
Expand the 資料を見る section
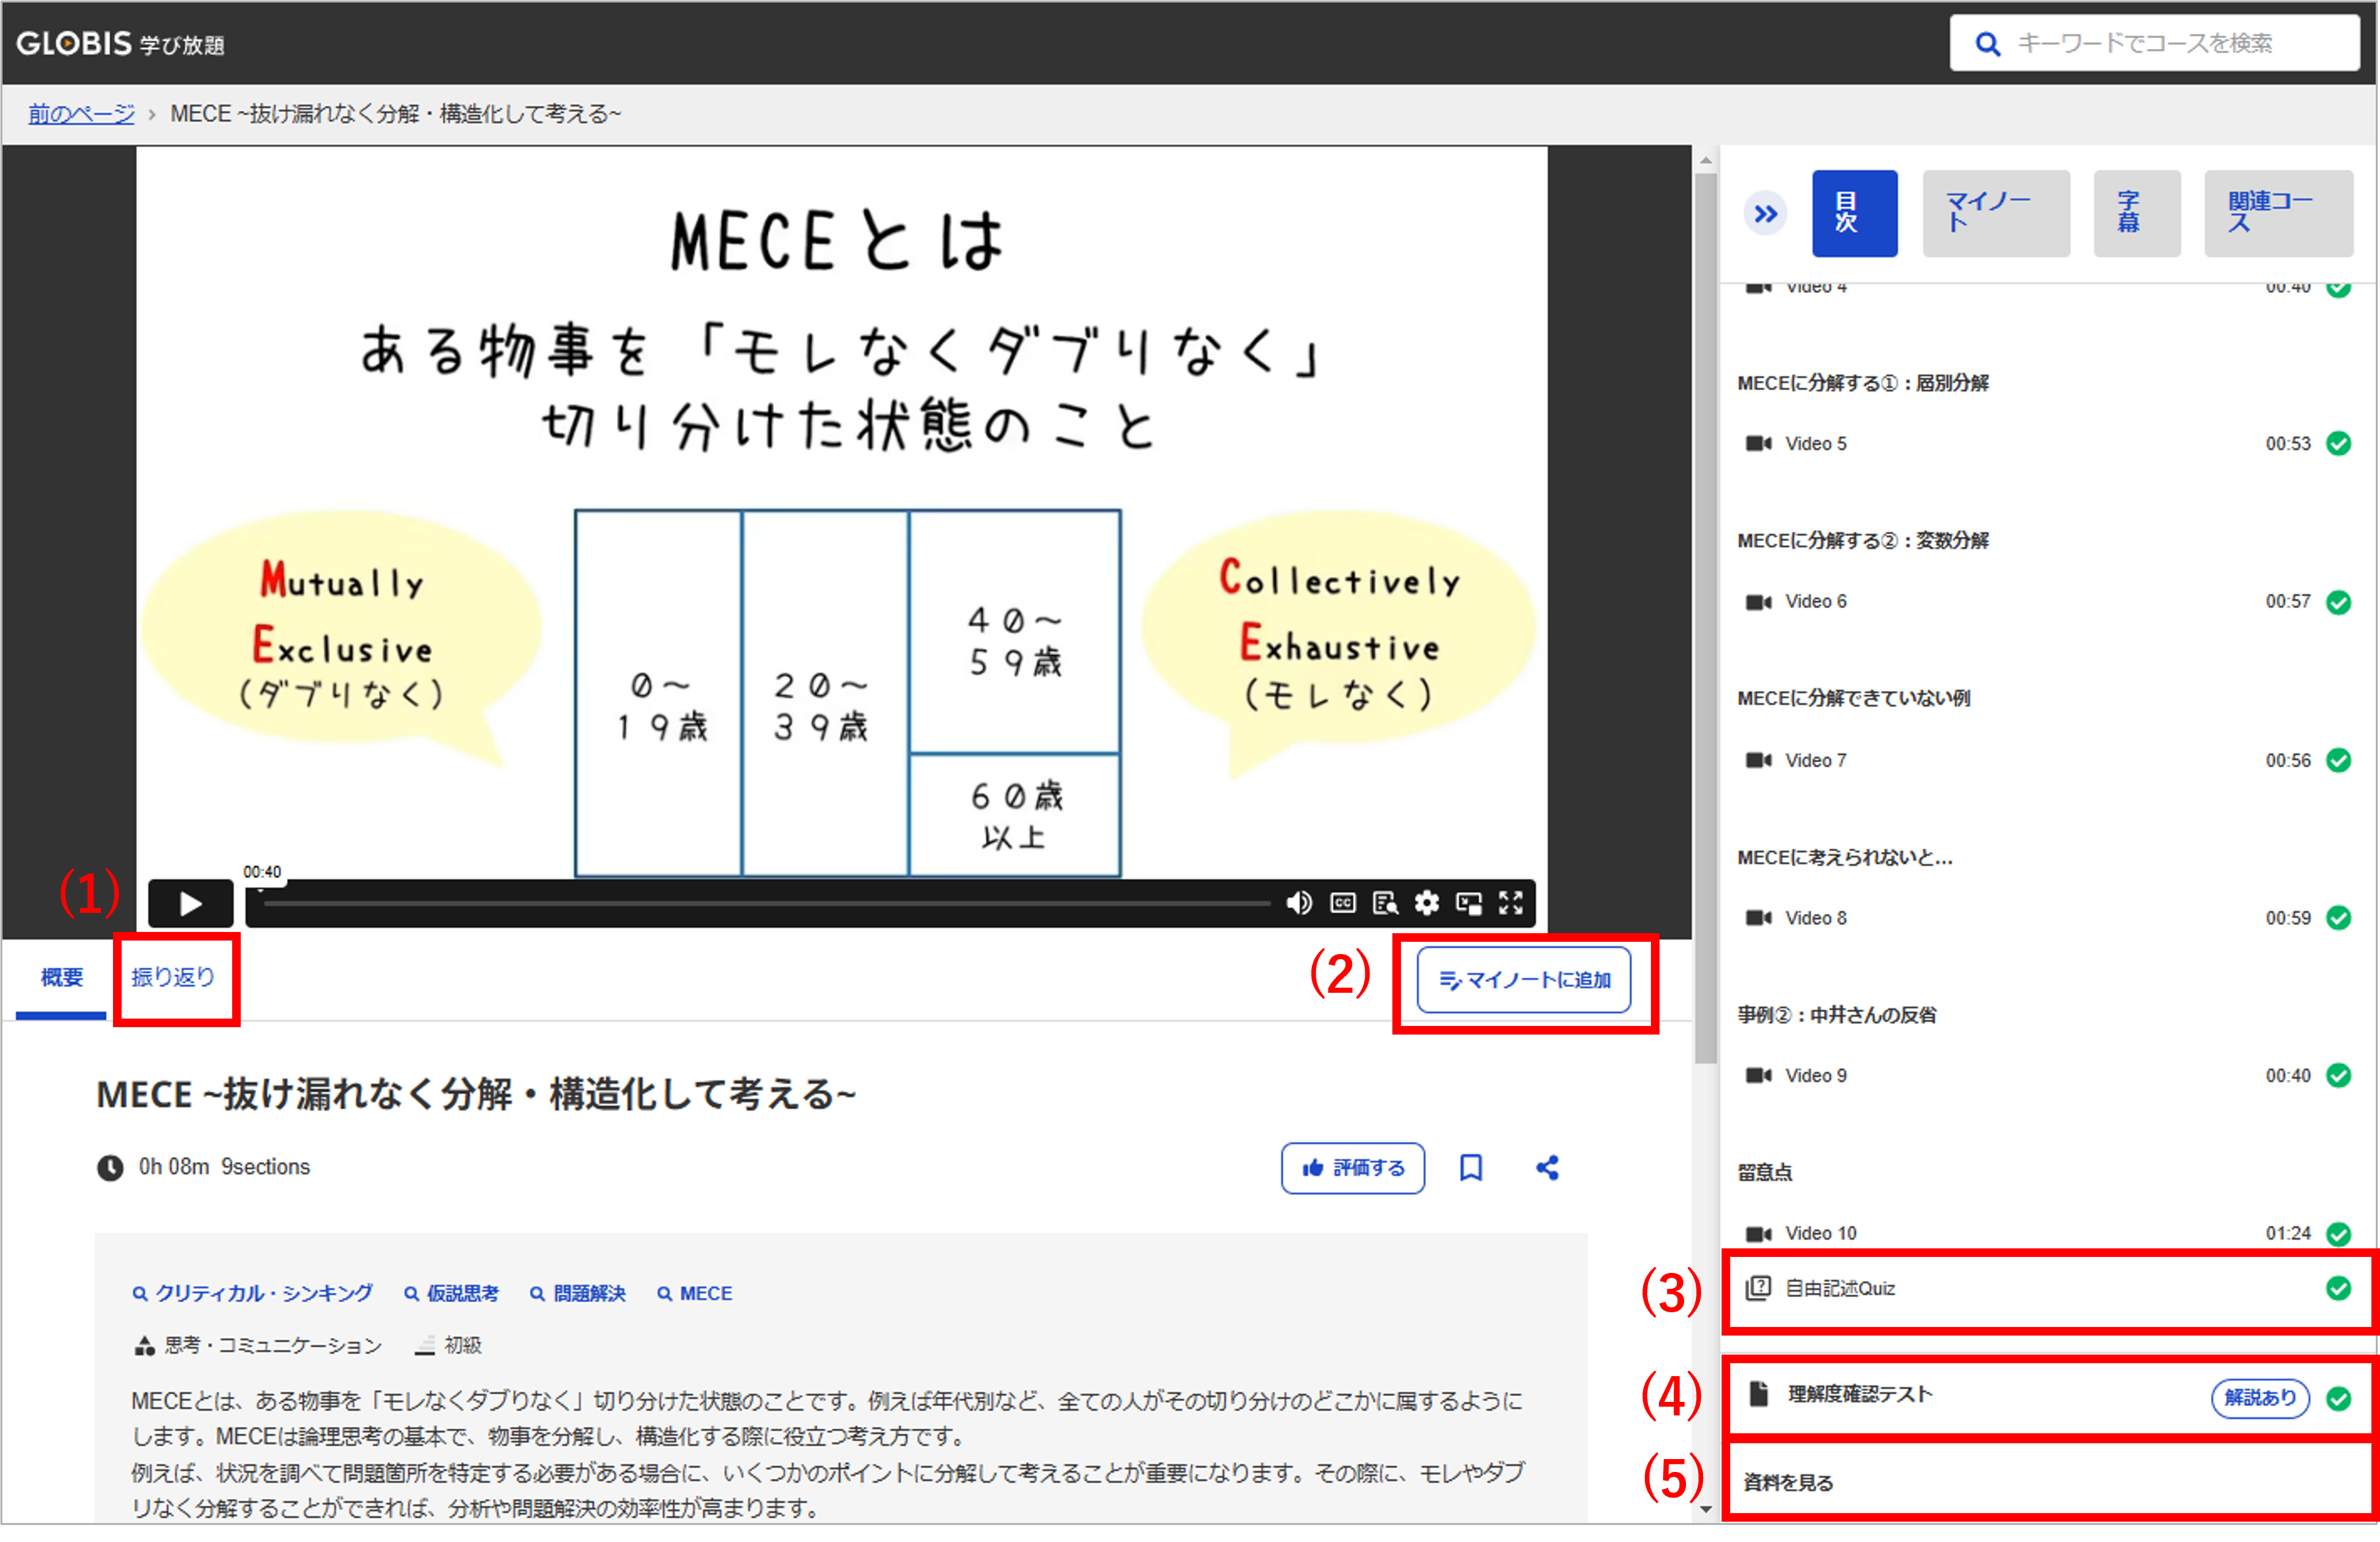pos(1789,1482)
